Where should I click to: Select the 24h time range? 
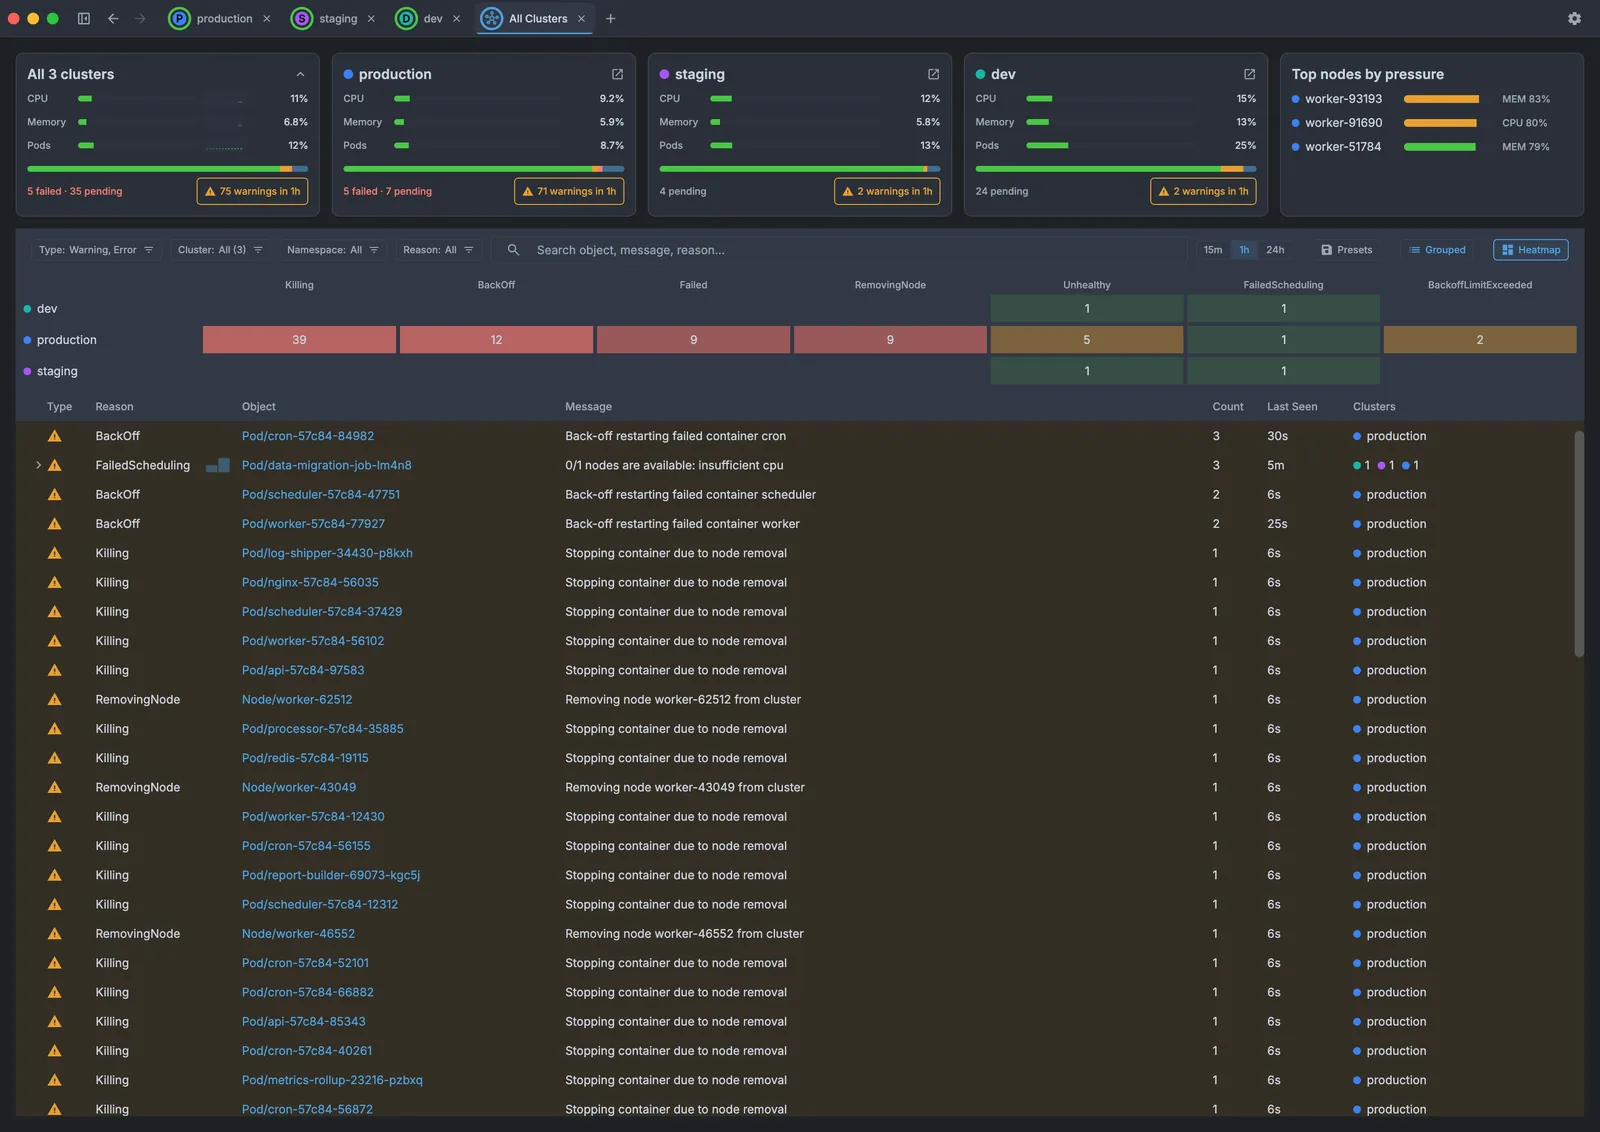pos(1275,250)
